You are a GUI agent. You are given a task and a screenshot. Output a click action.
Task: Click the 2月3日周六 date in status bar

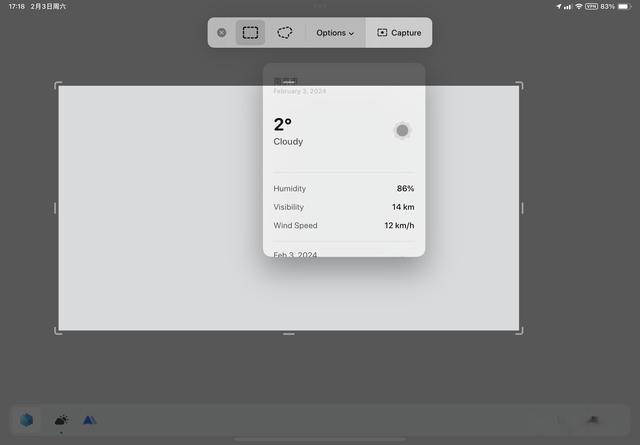coord(48,7)
